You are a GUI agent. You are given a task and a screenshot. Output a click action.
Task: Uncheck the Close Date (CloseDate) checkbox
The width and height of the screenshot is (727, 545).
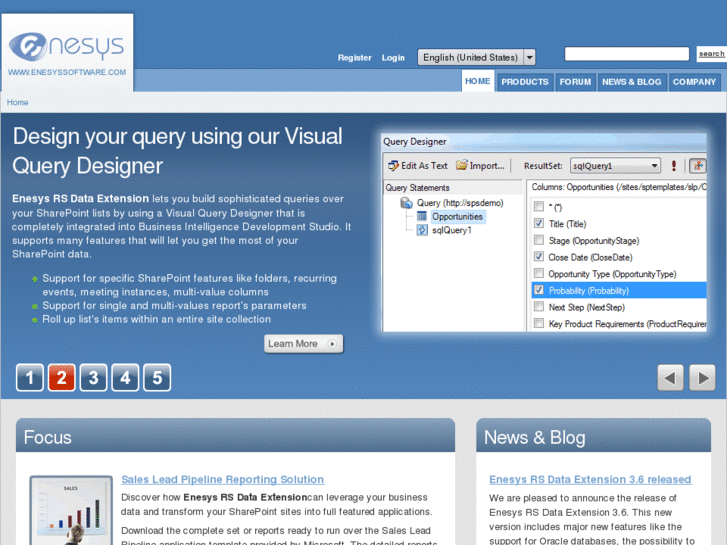click(x=538, y=256)
